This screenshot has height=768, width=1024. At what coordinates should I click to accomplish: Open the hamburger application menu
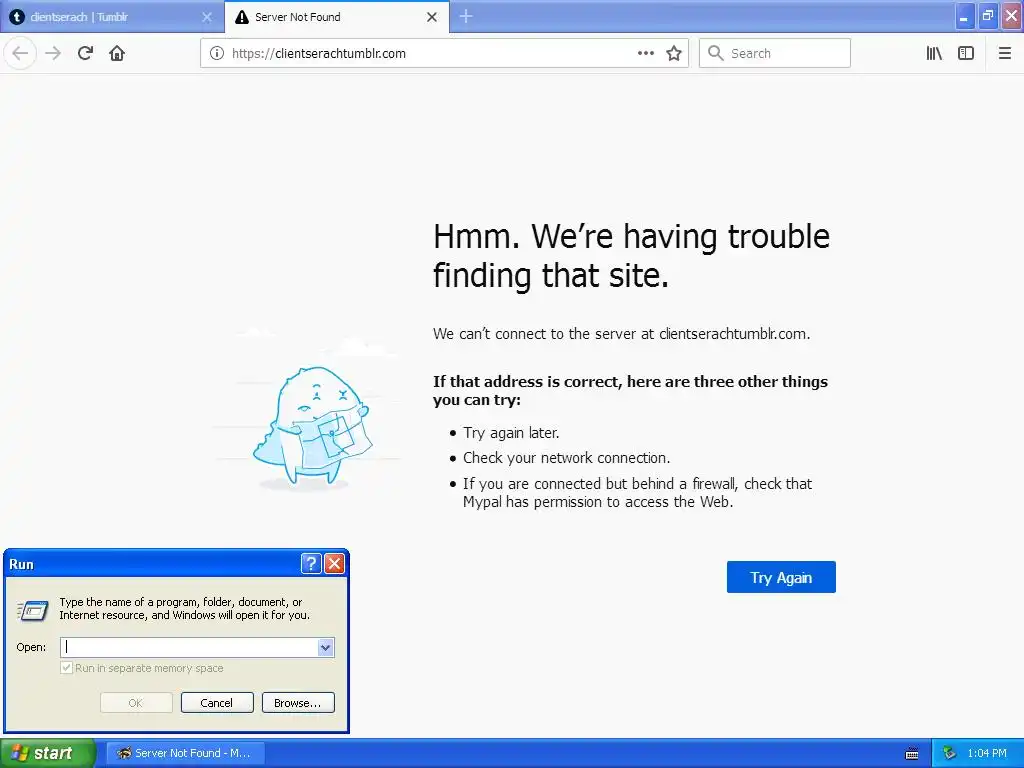point(1005,54)
